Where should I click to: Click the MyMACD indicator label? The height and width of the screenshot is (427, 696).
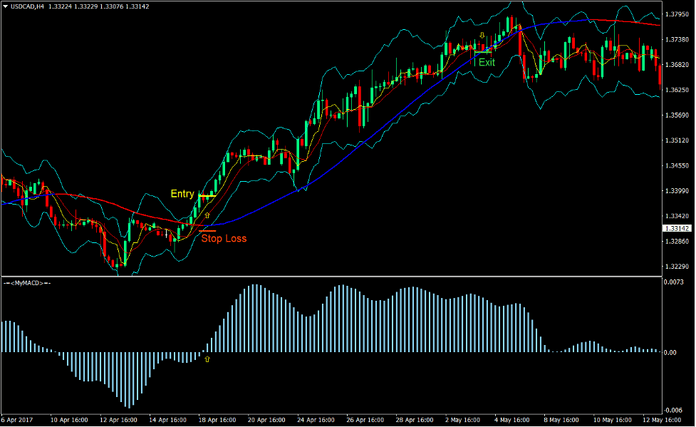[27, 283]
